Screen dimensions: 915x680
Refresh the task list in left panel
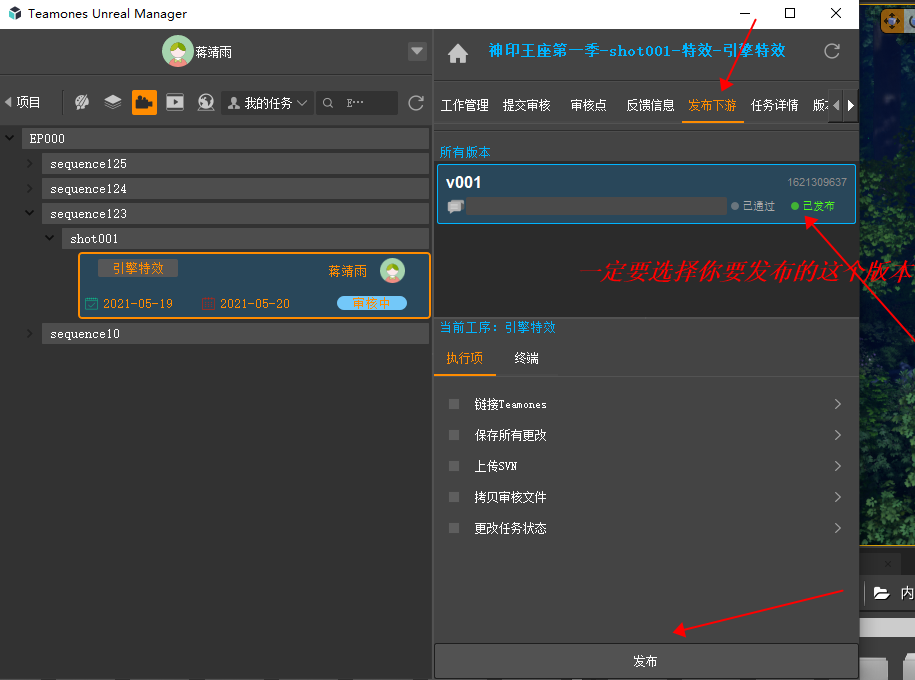[x=416, y=103]
